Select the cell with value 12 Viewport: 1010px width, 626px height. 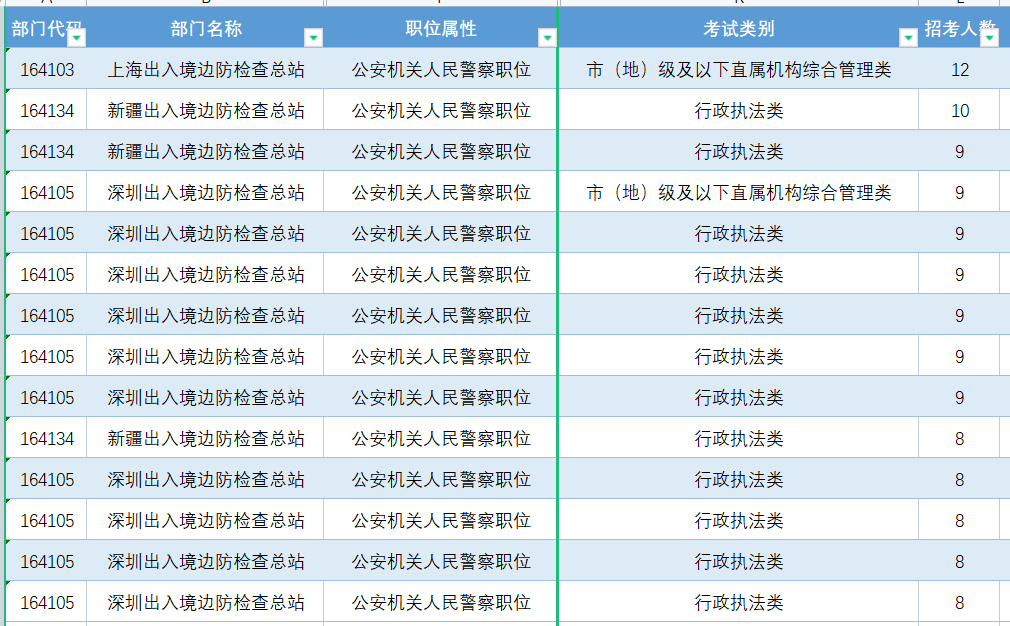point(959,70)
